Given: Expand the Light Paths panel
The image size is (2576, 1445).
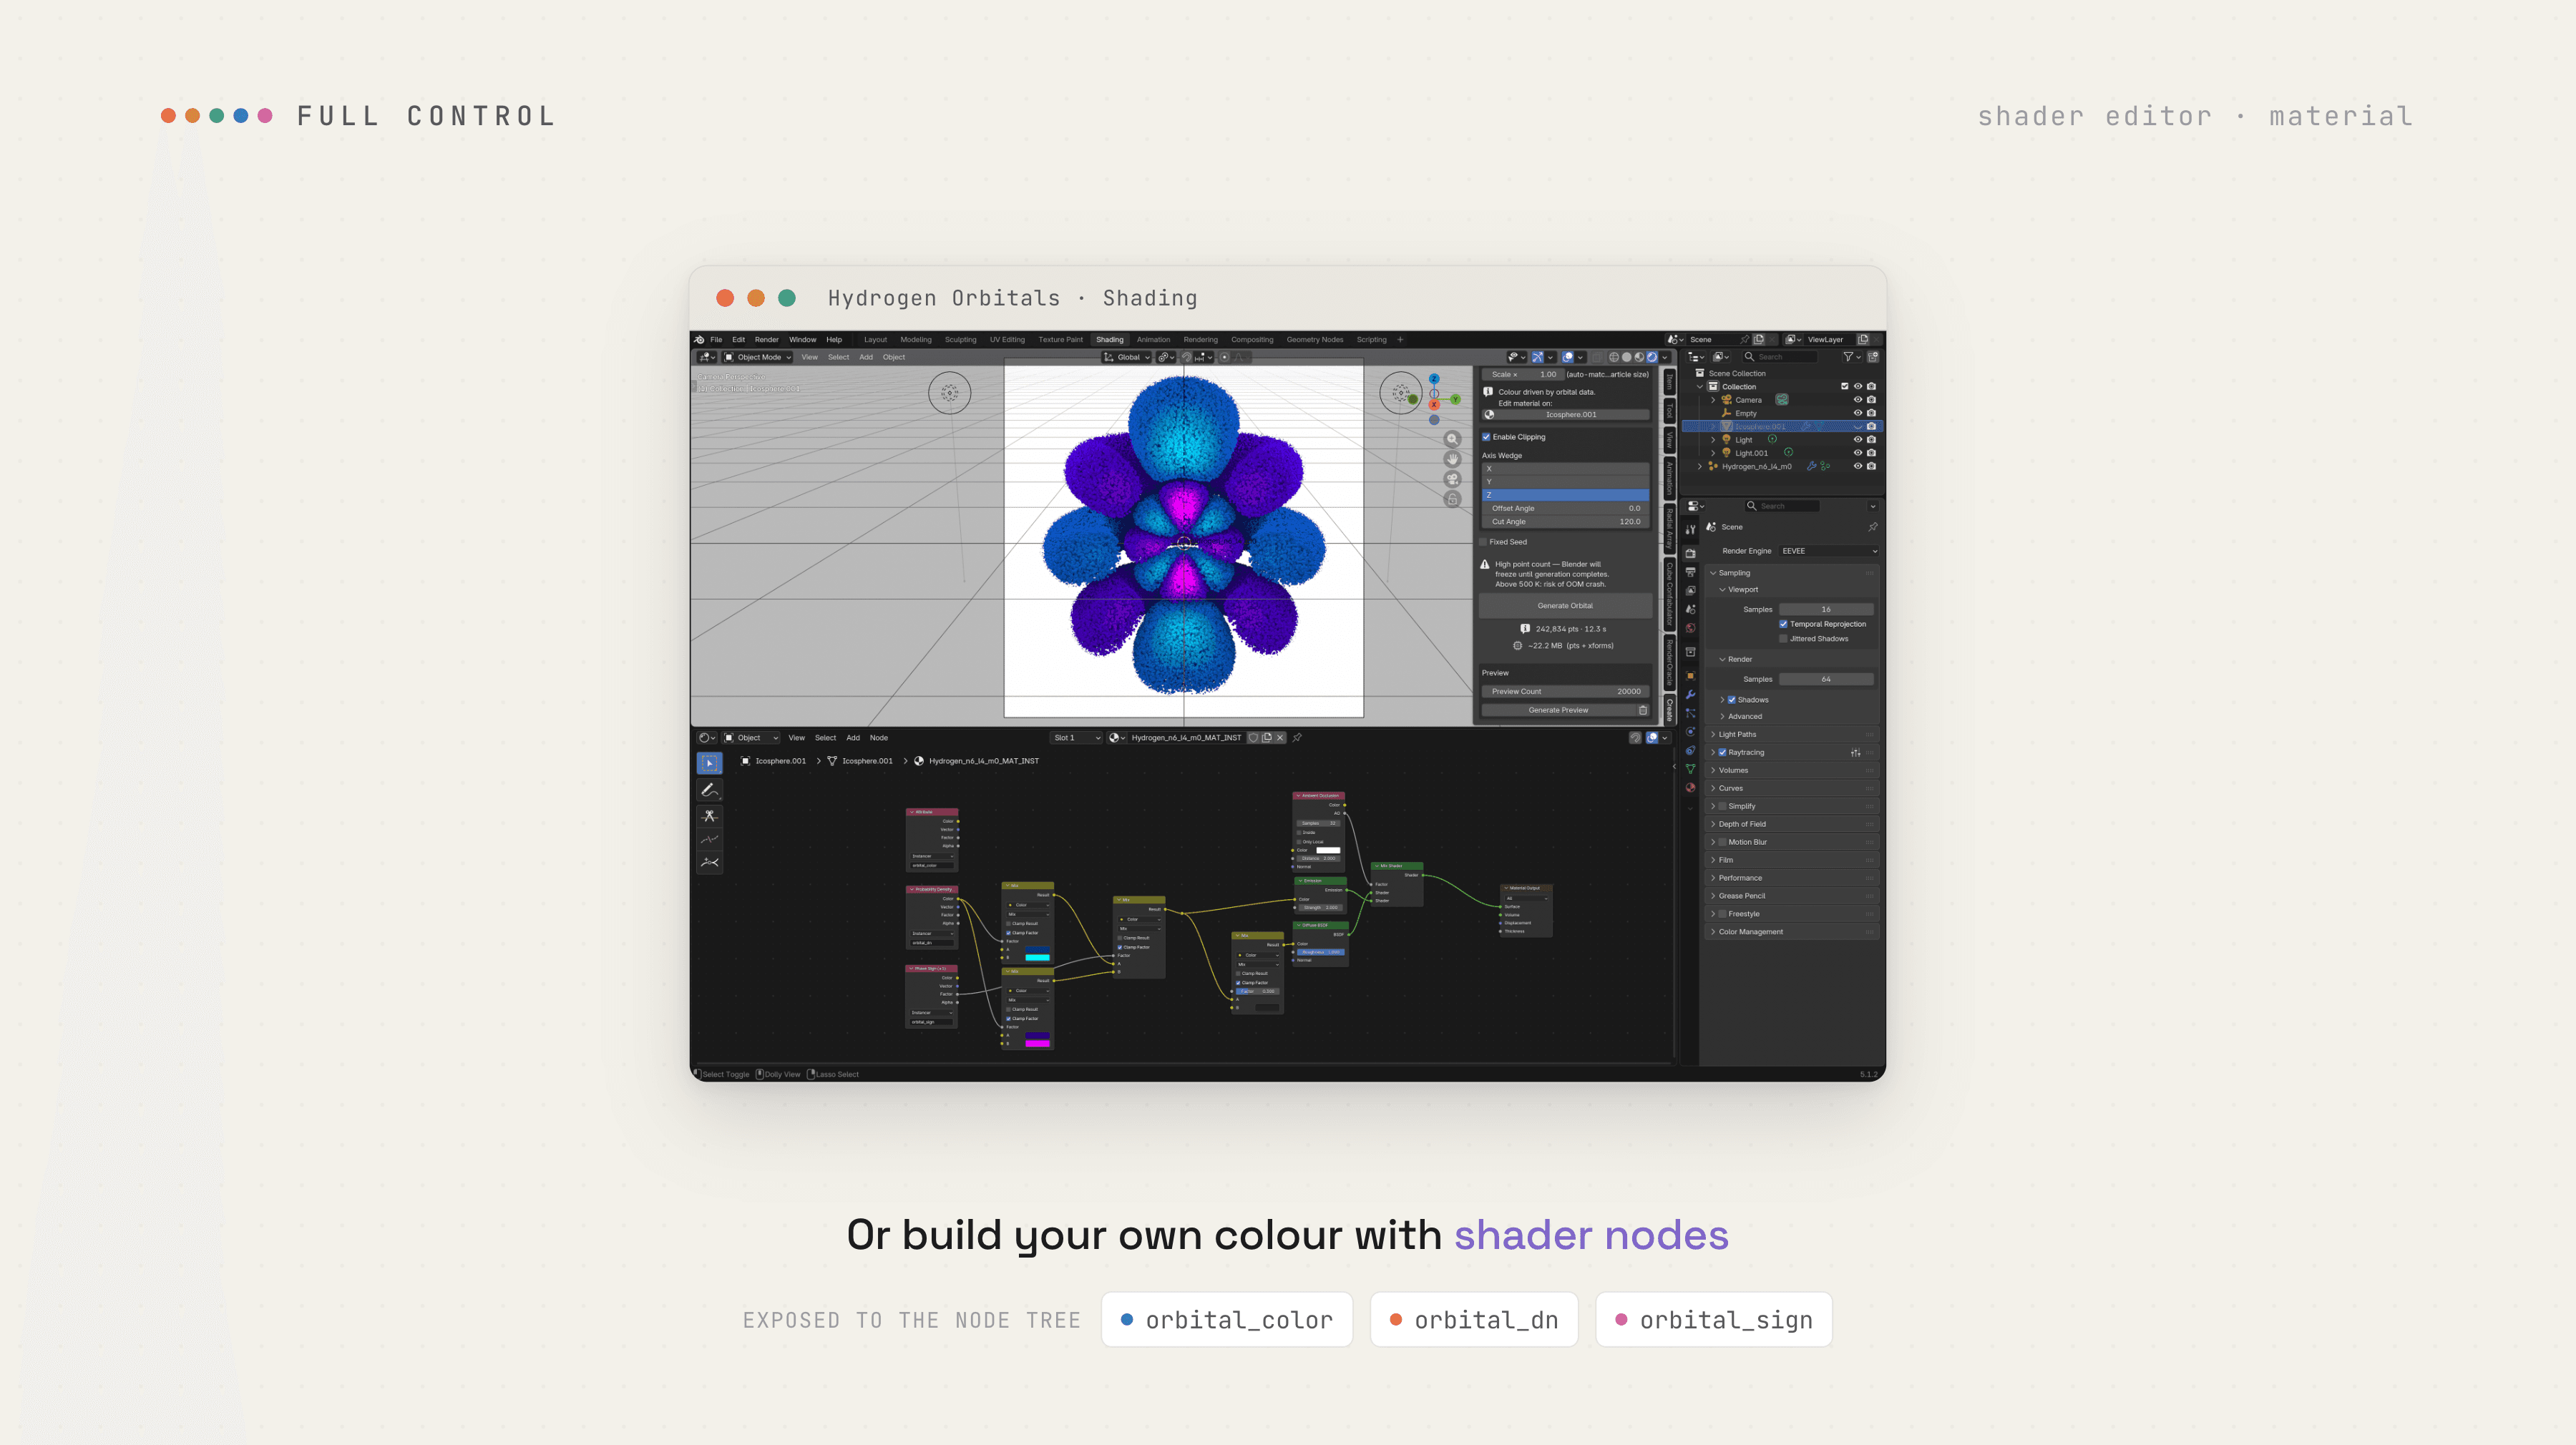Looking at the screenshot, I should tap(1790, 735).
